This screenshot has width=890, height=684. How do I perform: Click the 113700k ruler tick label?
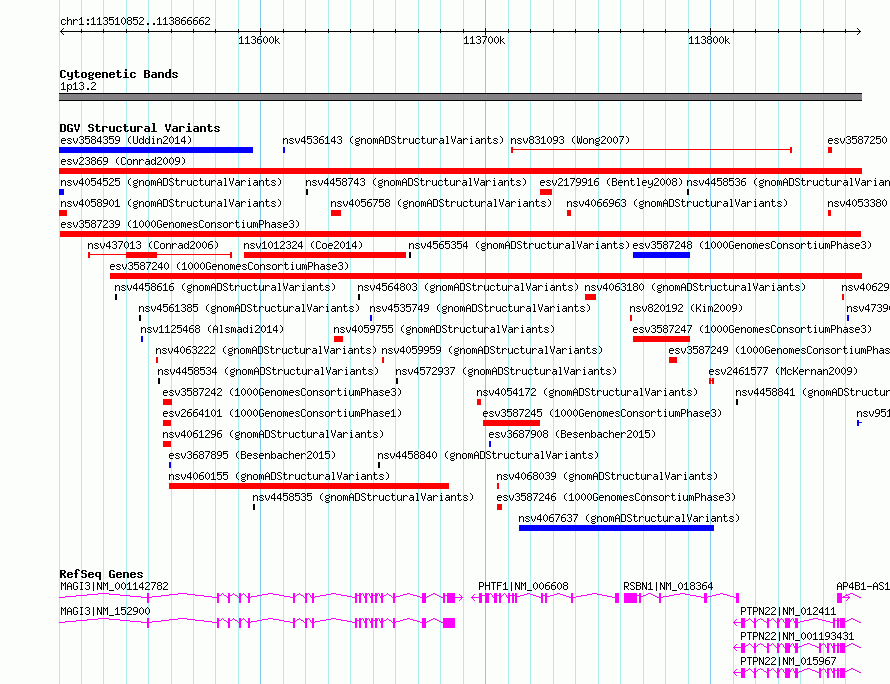pos(484,40)
